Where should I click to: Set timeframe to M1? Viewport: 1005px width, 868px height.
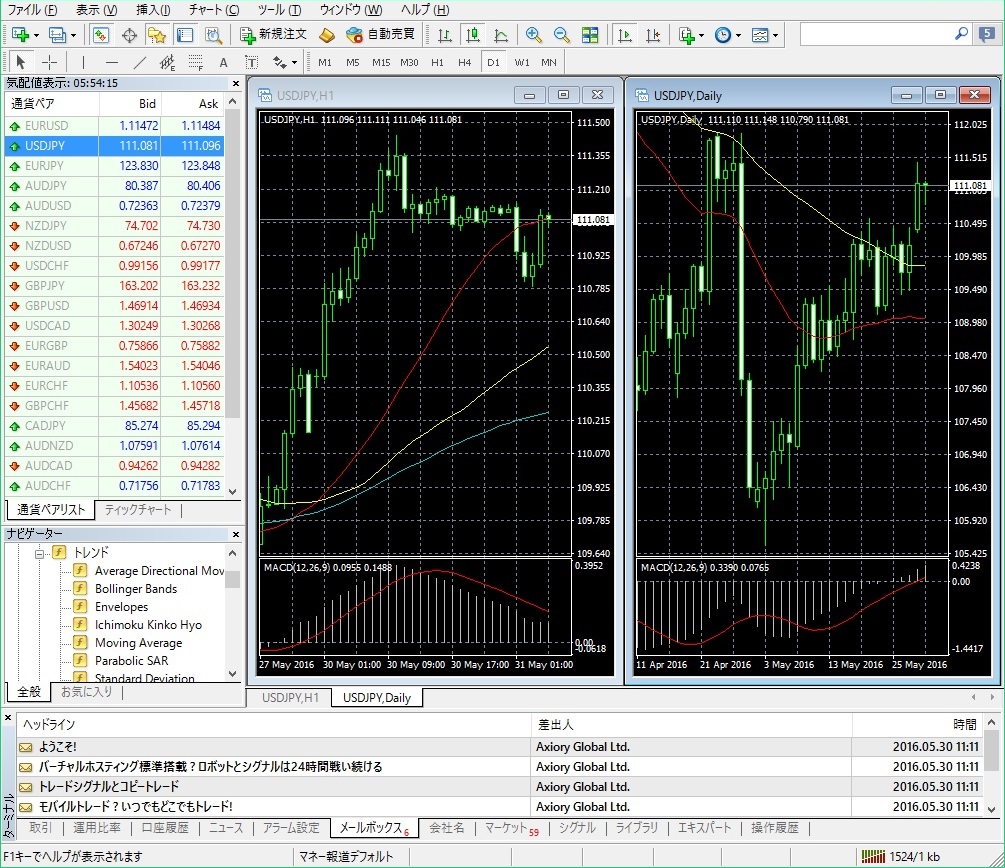(x=325, y=62)
